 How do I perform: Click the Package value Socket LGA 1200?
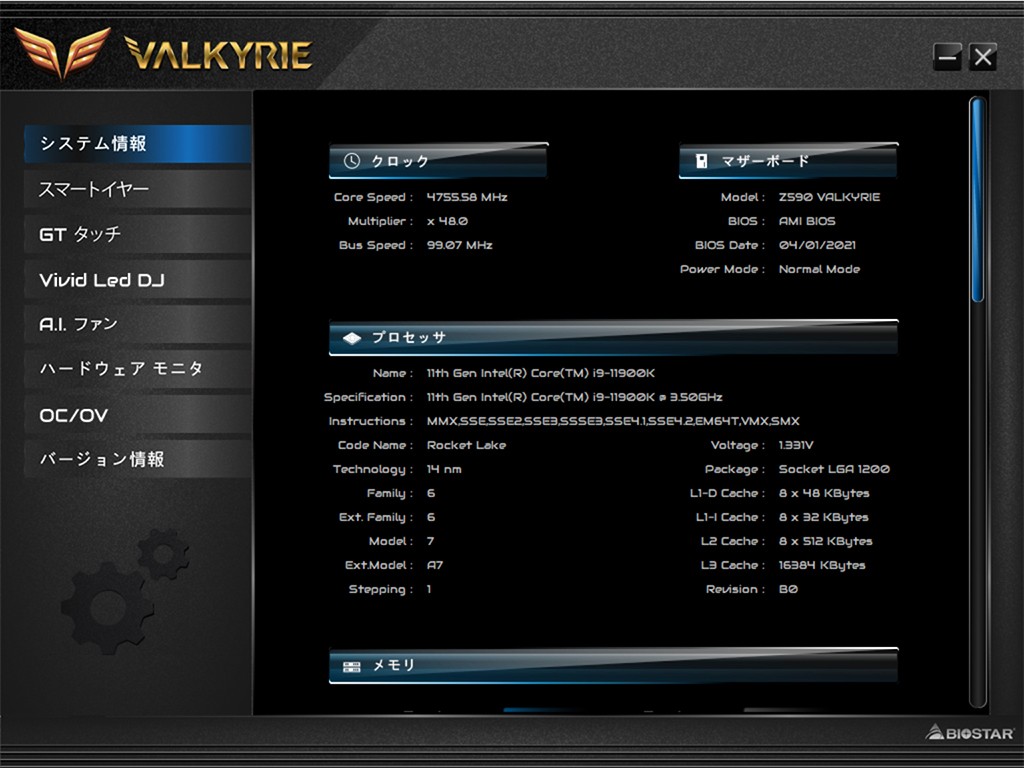834,470
